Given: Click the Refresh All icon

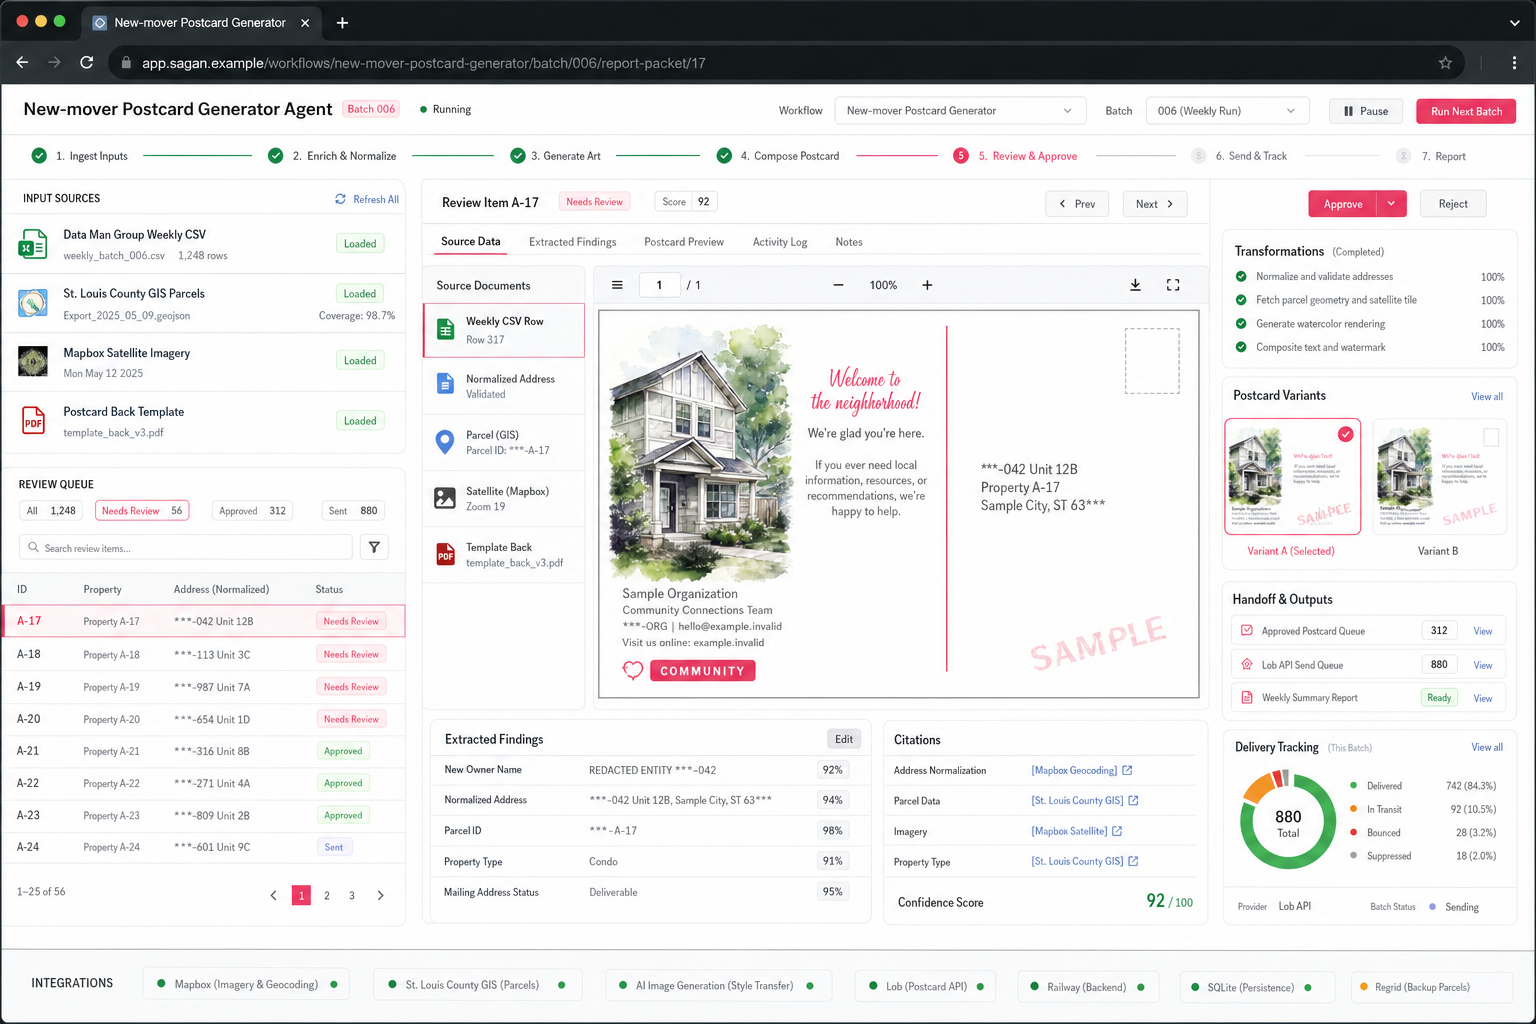Looking at the screenshot, I should pos(340,199).
